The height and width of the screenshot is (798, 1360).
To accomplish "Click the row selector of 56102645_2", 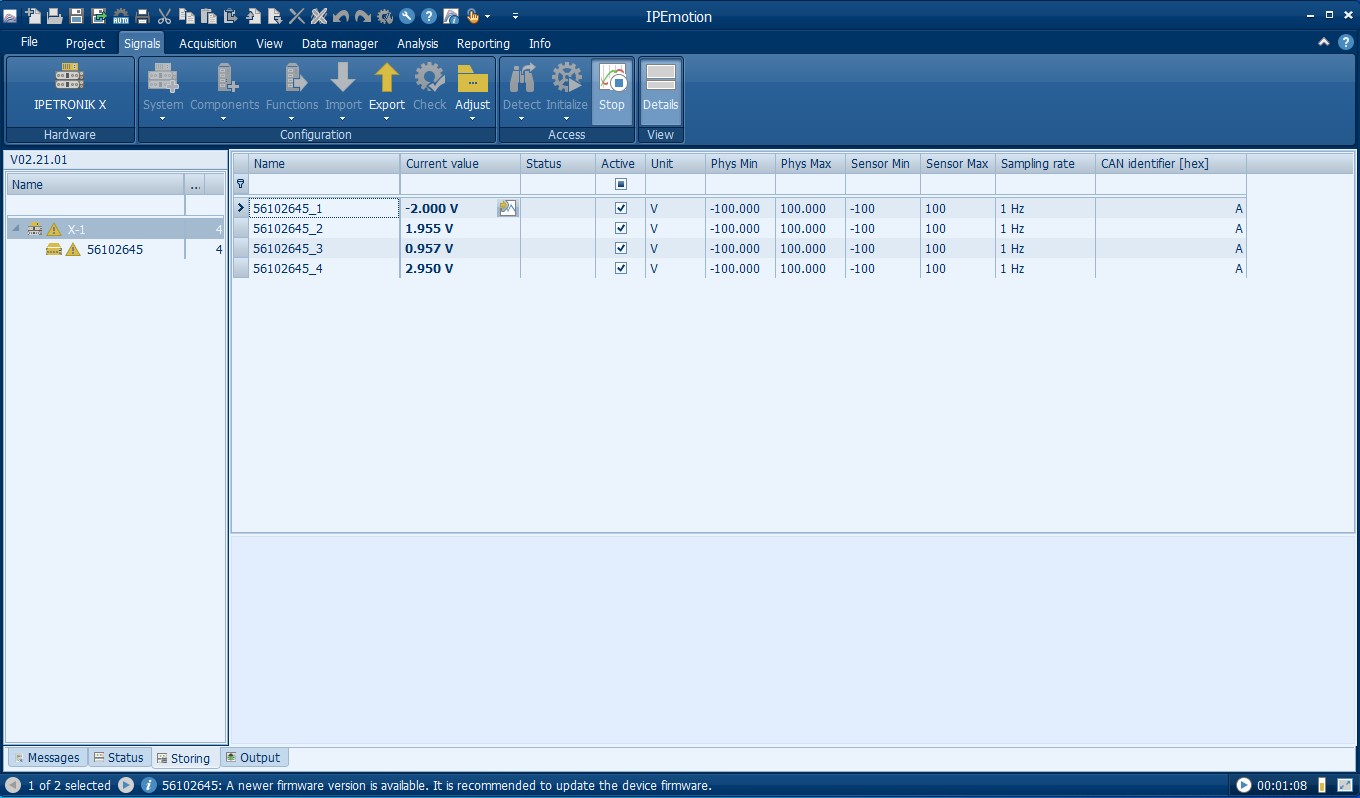I will 240,228.
